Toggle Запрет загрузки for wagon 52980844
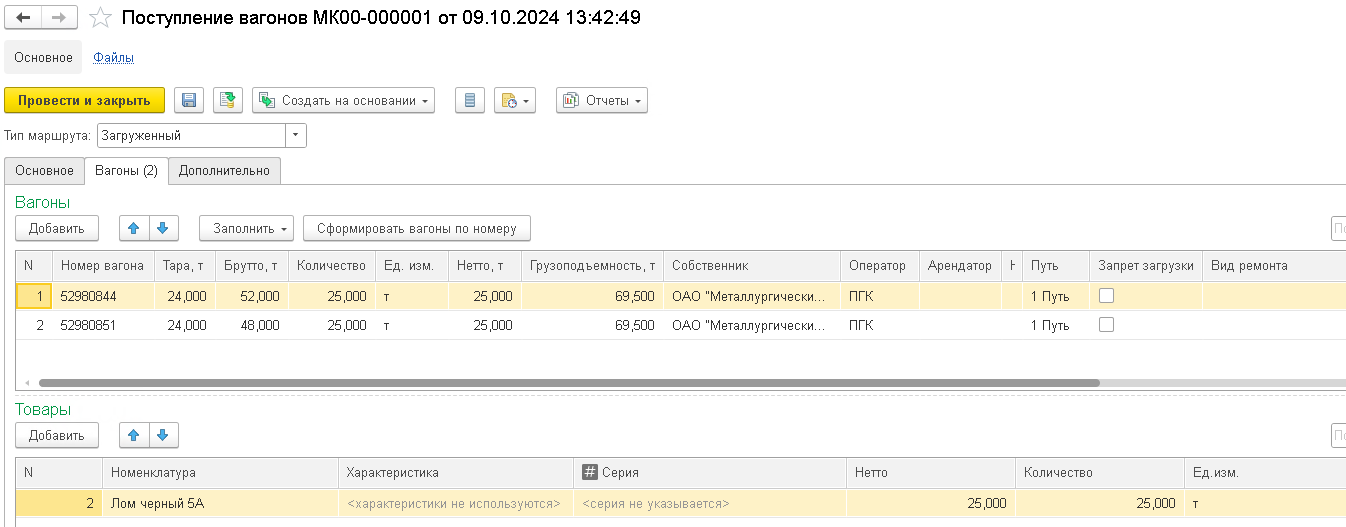1346x527 pixels. coord(1106,296)
